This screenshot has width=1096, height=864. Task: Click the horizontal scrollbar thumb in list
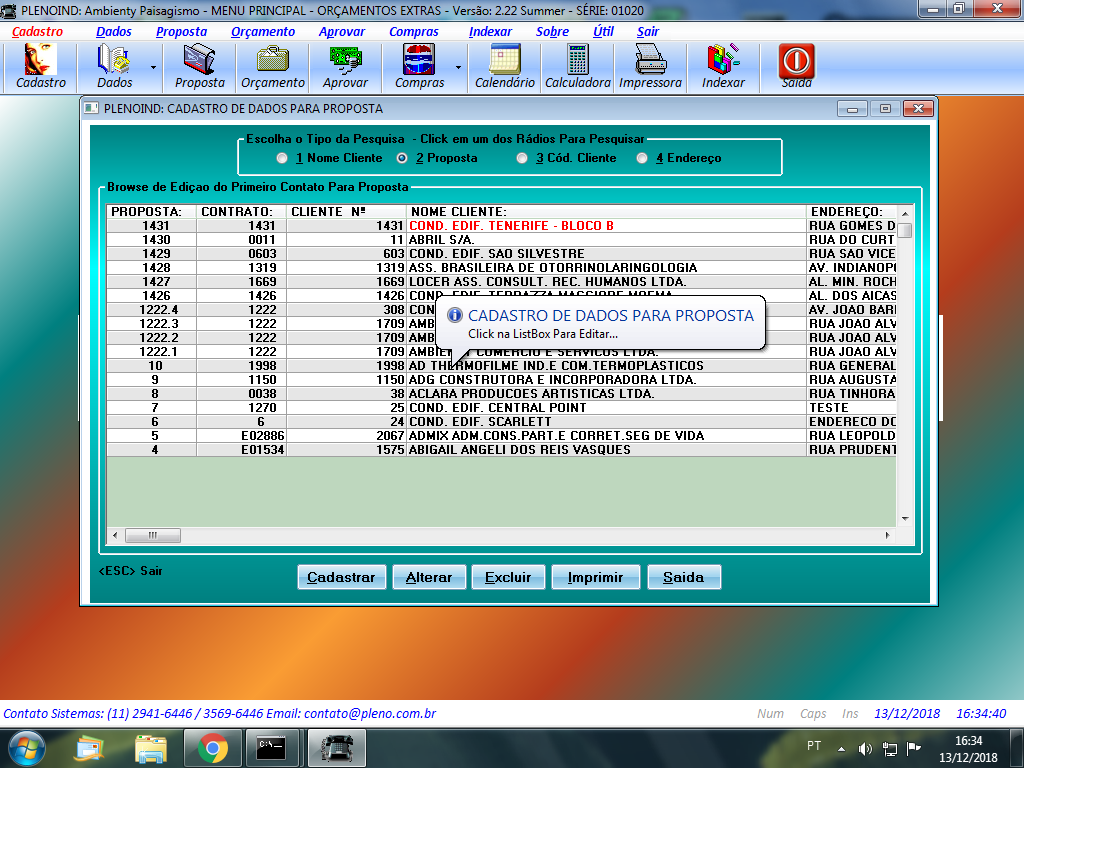tap(153, 536)
